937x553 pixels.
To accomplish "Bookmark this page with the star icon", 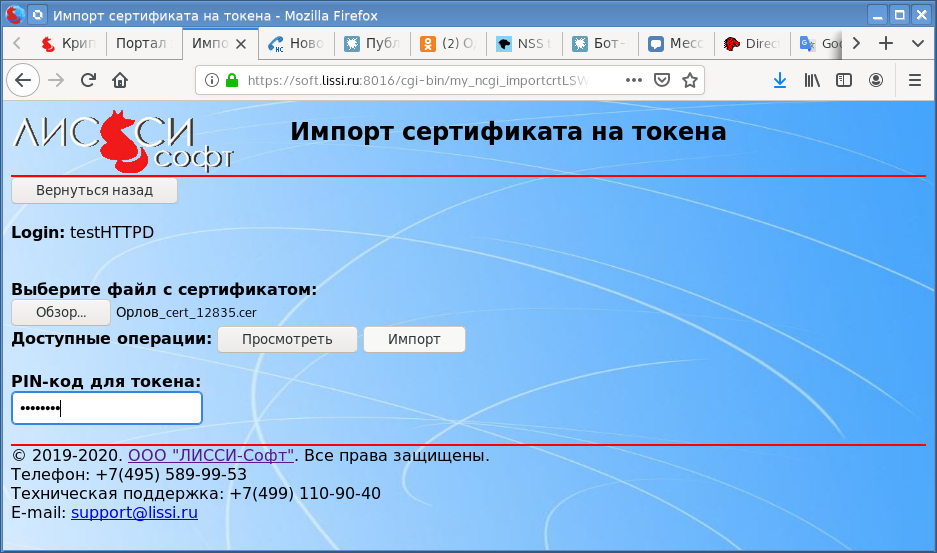I will [x=689, y=80].
